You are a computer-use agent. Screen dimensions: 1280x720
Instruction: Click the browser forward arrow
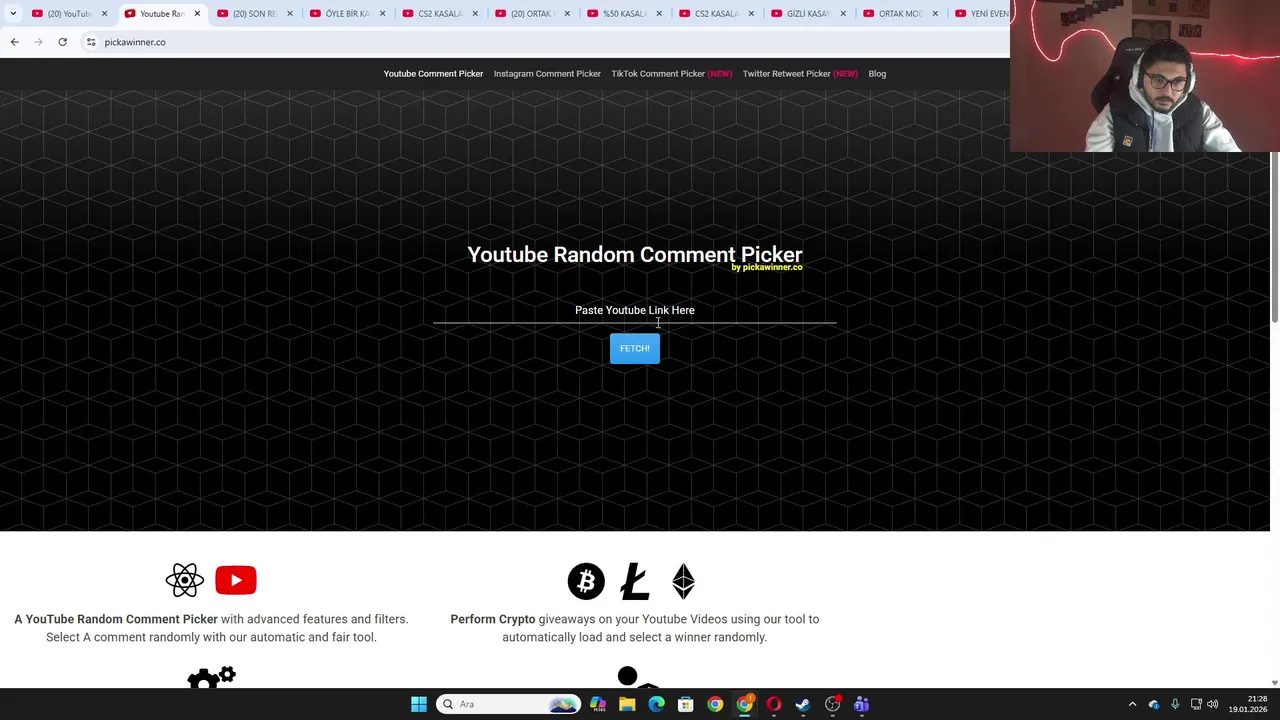click(38, 42)
